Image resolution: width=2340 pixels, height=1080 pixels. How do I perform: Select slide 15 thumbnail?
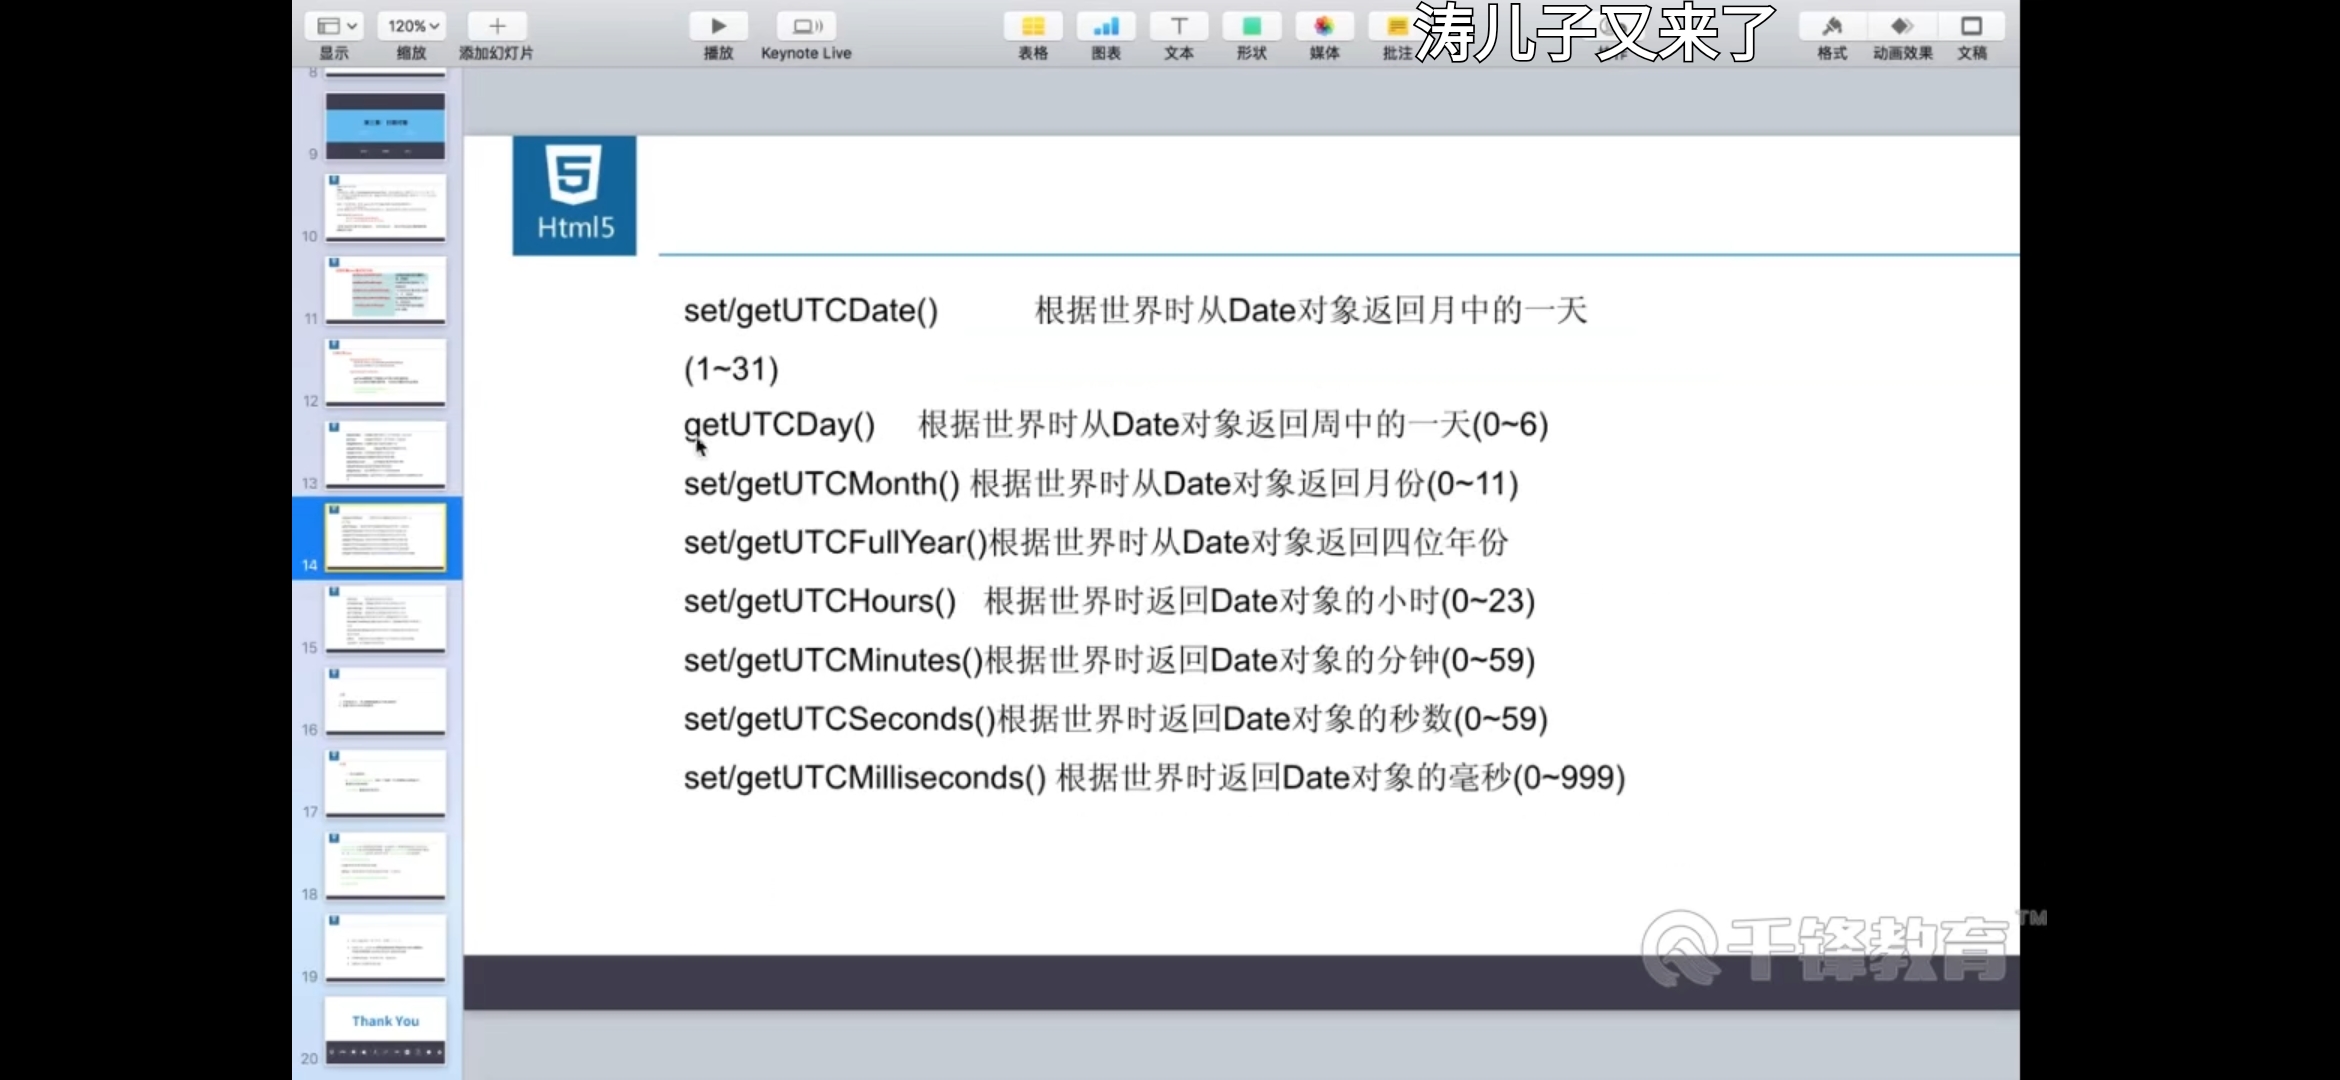click(385, 619)
